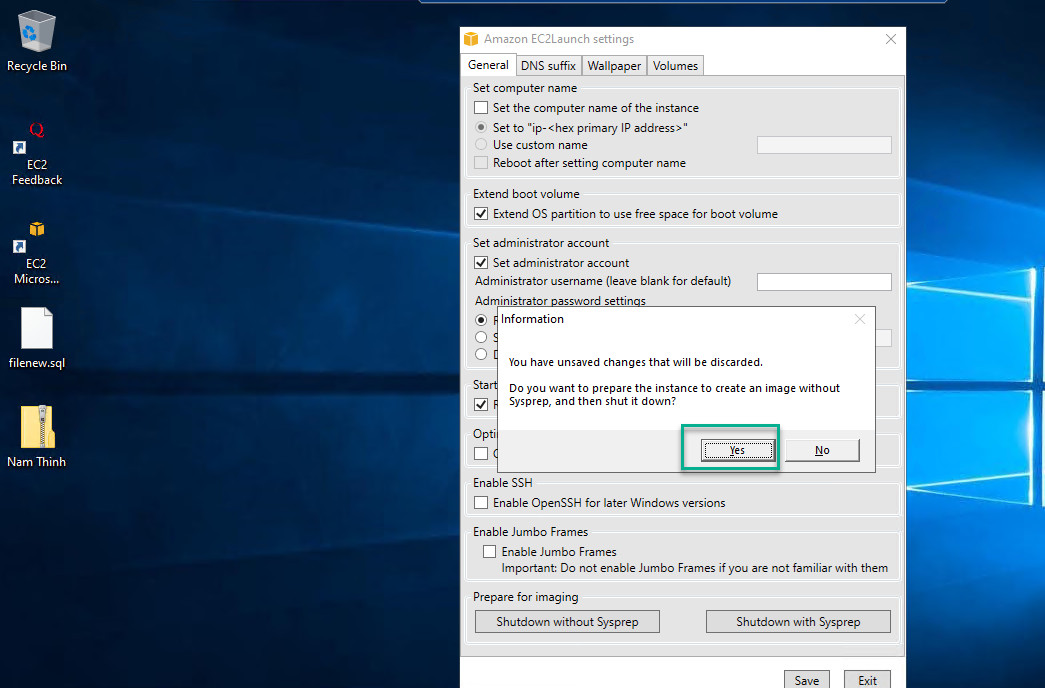
Task: Switch to the Volumes tab
Action: pyautogui.click(x=675, y=66)
